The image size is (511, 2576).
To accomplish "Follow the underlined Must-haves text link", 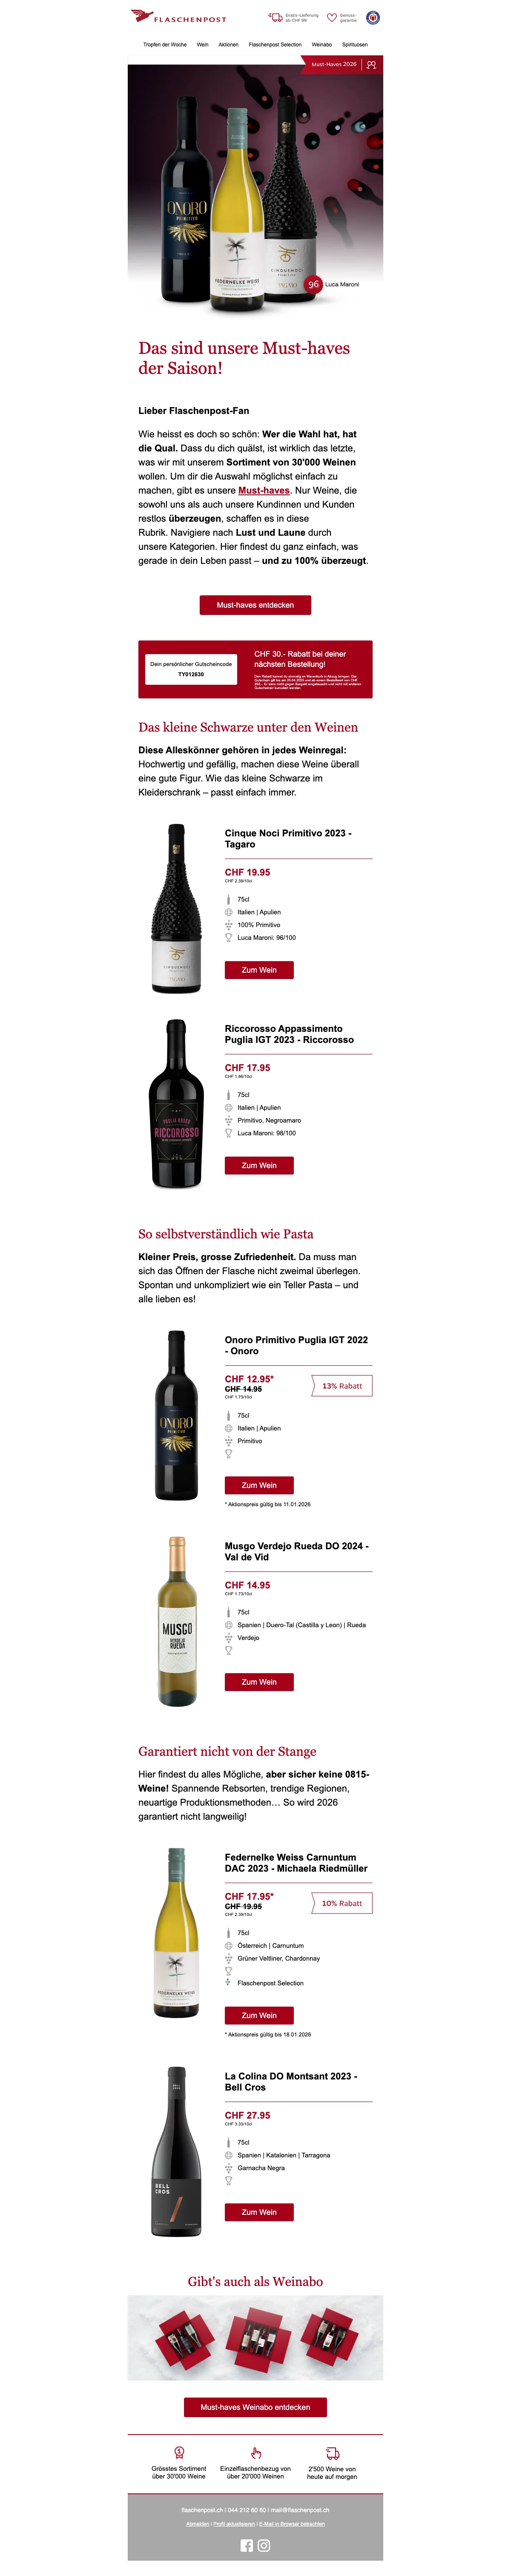I will coord(264,490).
